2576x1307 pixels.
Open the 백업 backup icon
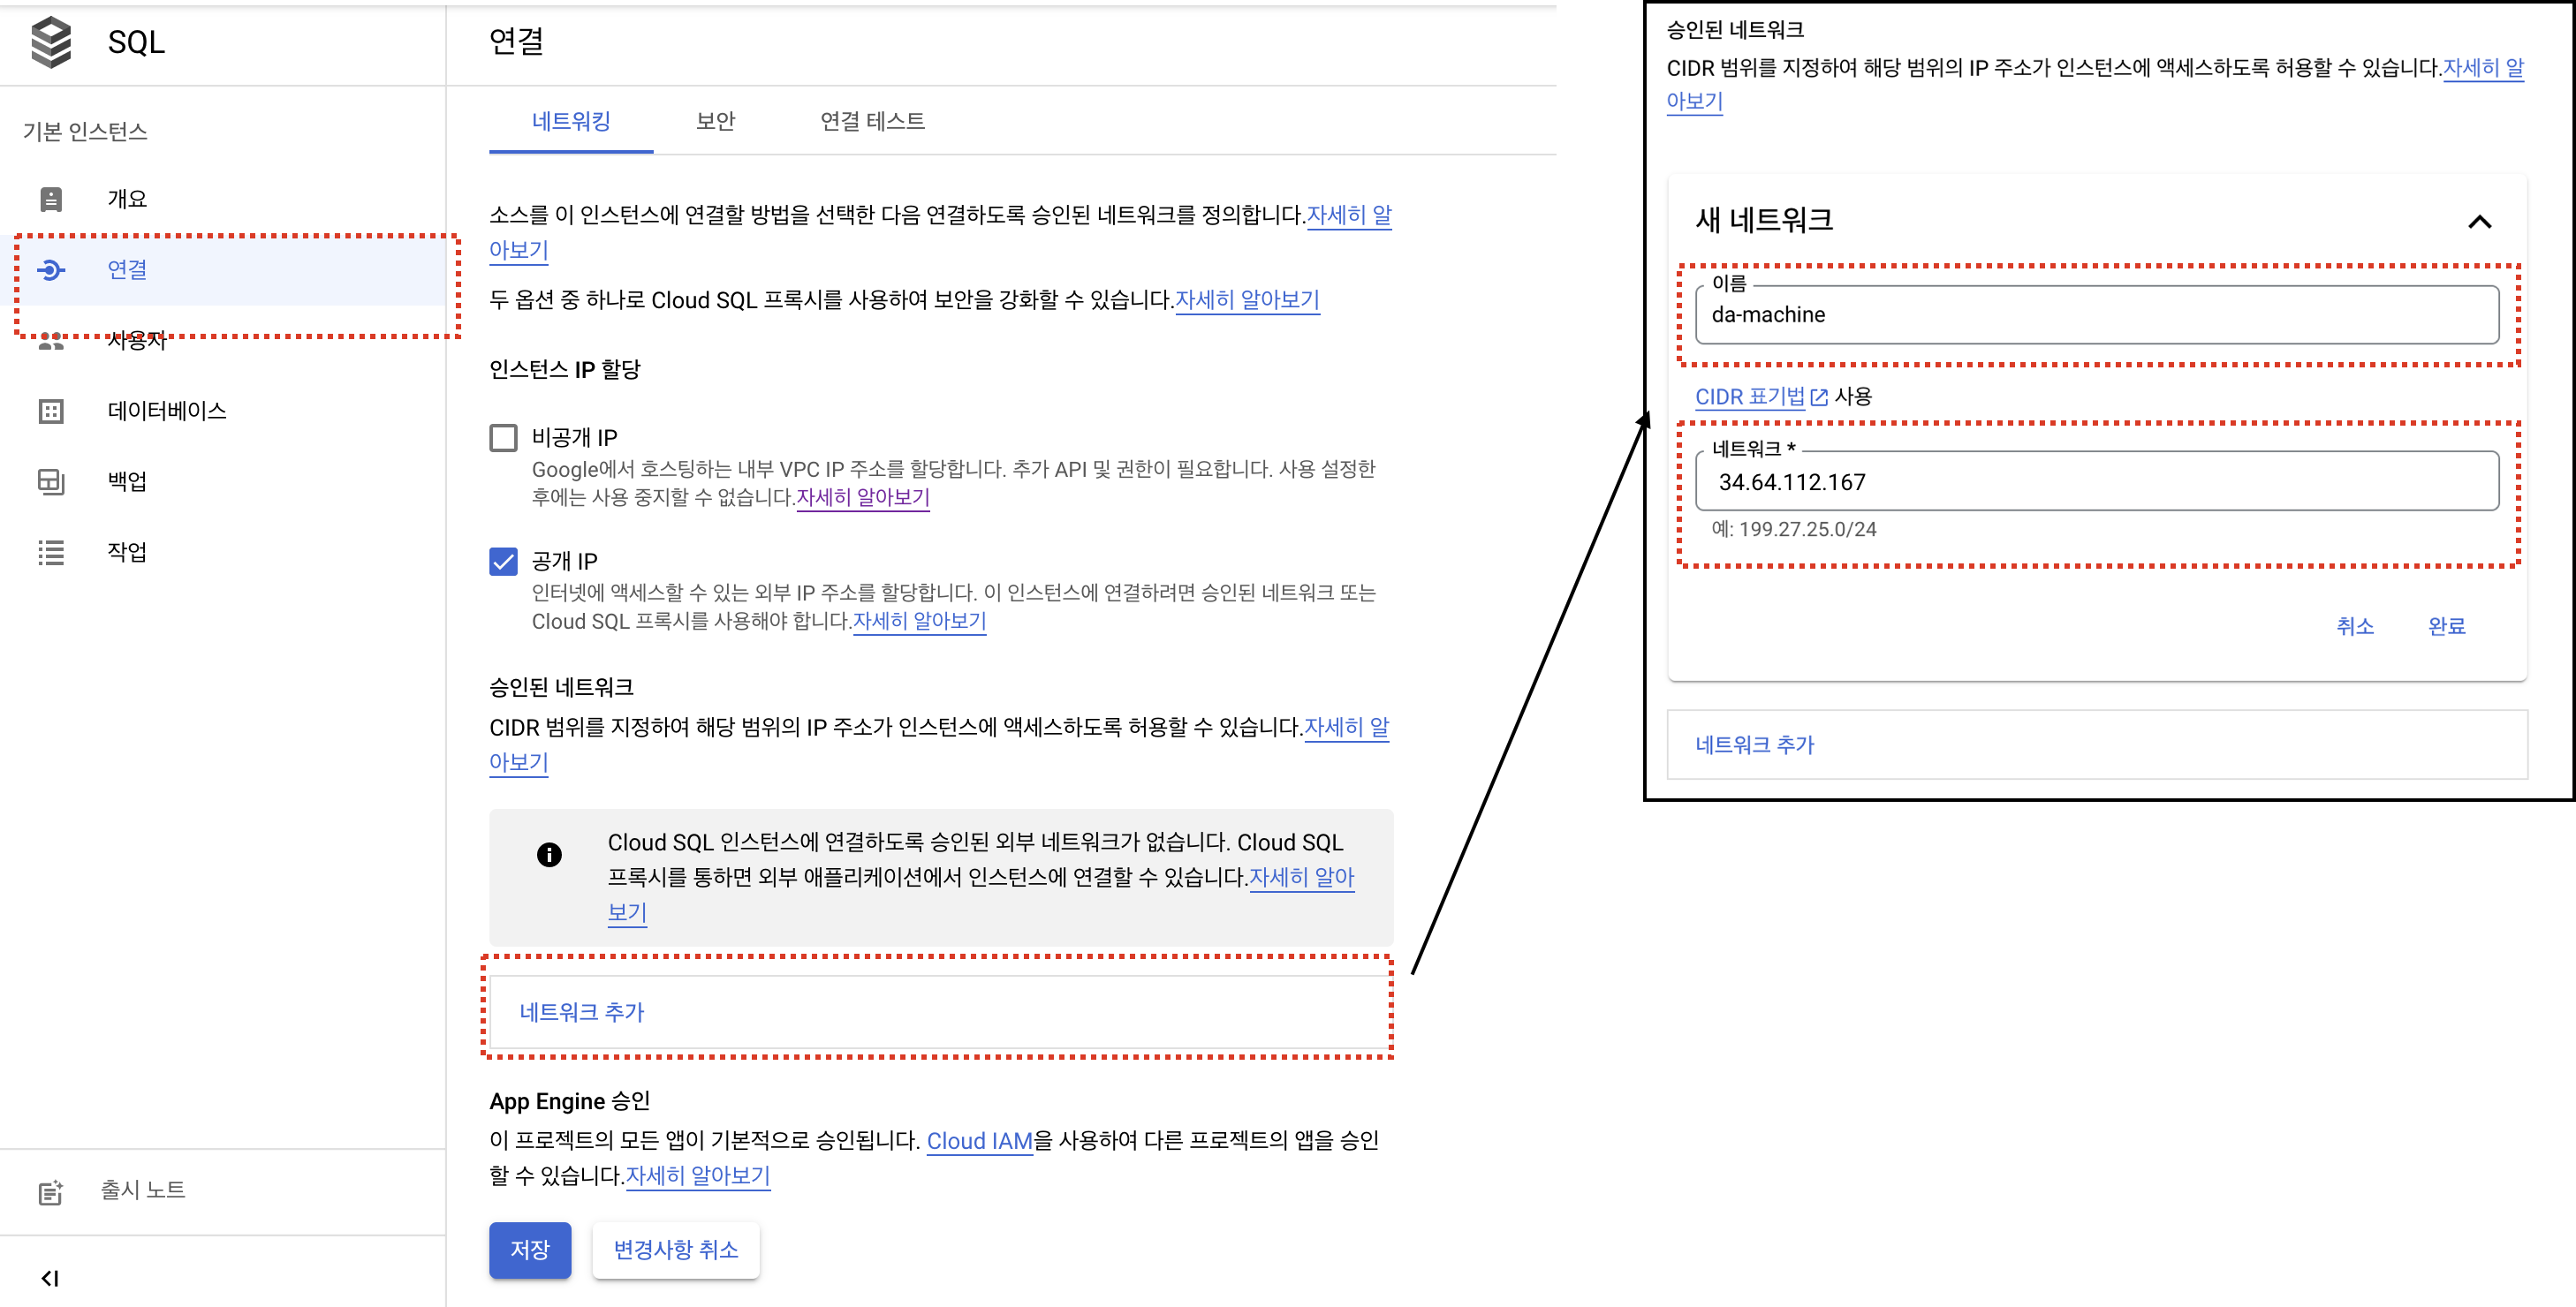pyautogui.click(x=51, y=482)
